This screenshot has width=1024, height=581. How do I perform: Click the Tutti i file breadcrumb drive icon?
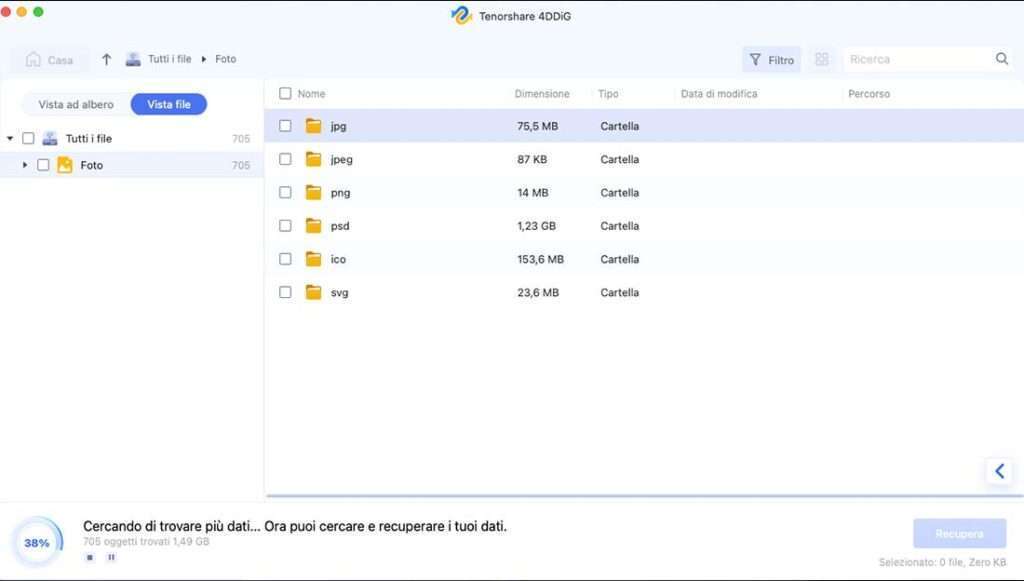(133, 59)
